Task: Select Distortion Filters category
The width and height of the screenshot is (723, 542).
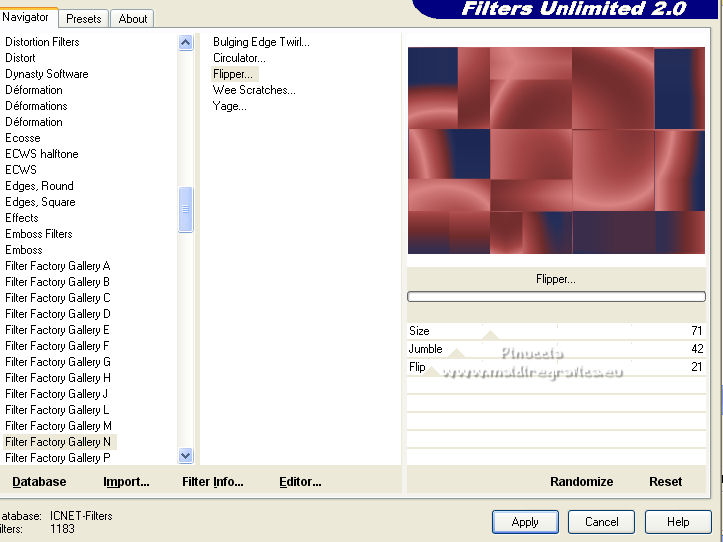Action: point(42,42)
